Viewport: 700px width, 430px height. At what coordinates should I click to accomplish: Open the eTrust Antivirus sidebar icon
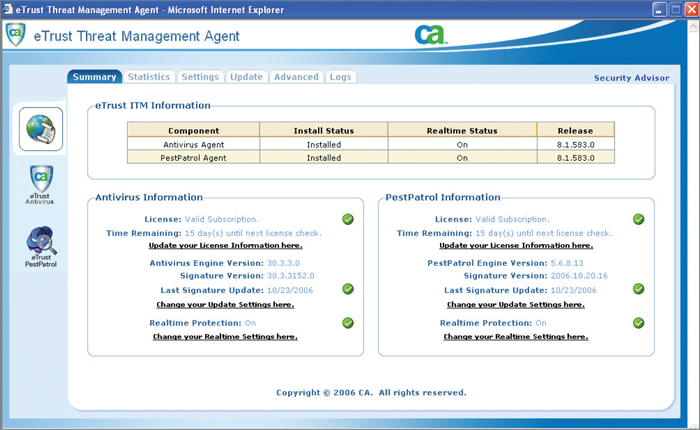(40, 184)
